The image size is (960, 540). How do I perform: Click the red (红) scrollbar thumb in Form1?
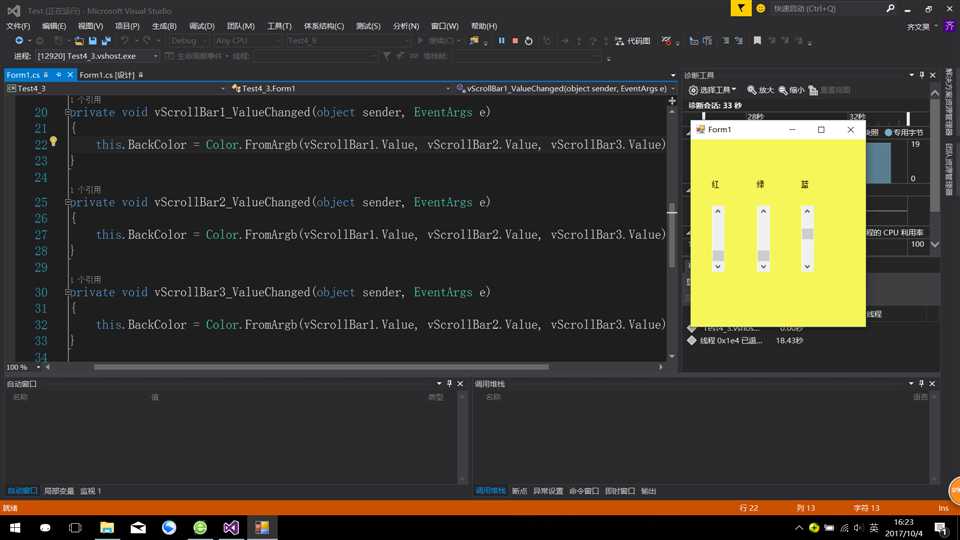click(718, 255)
